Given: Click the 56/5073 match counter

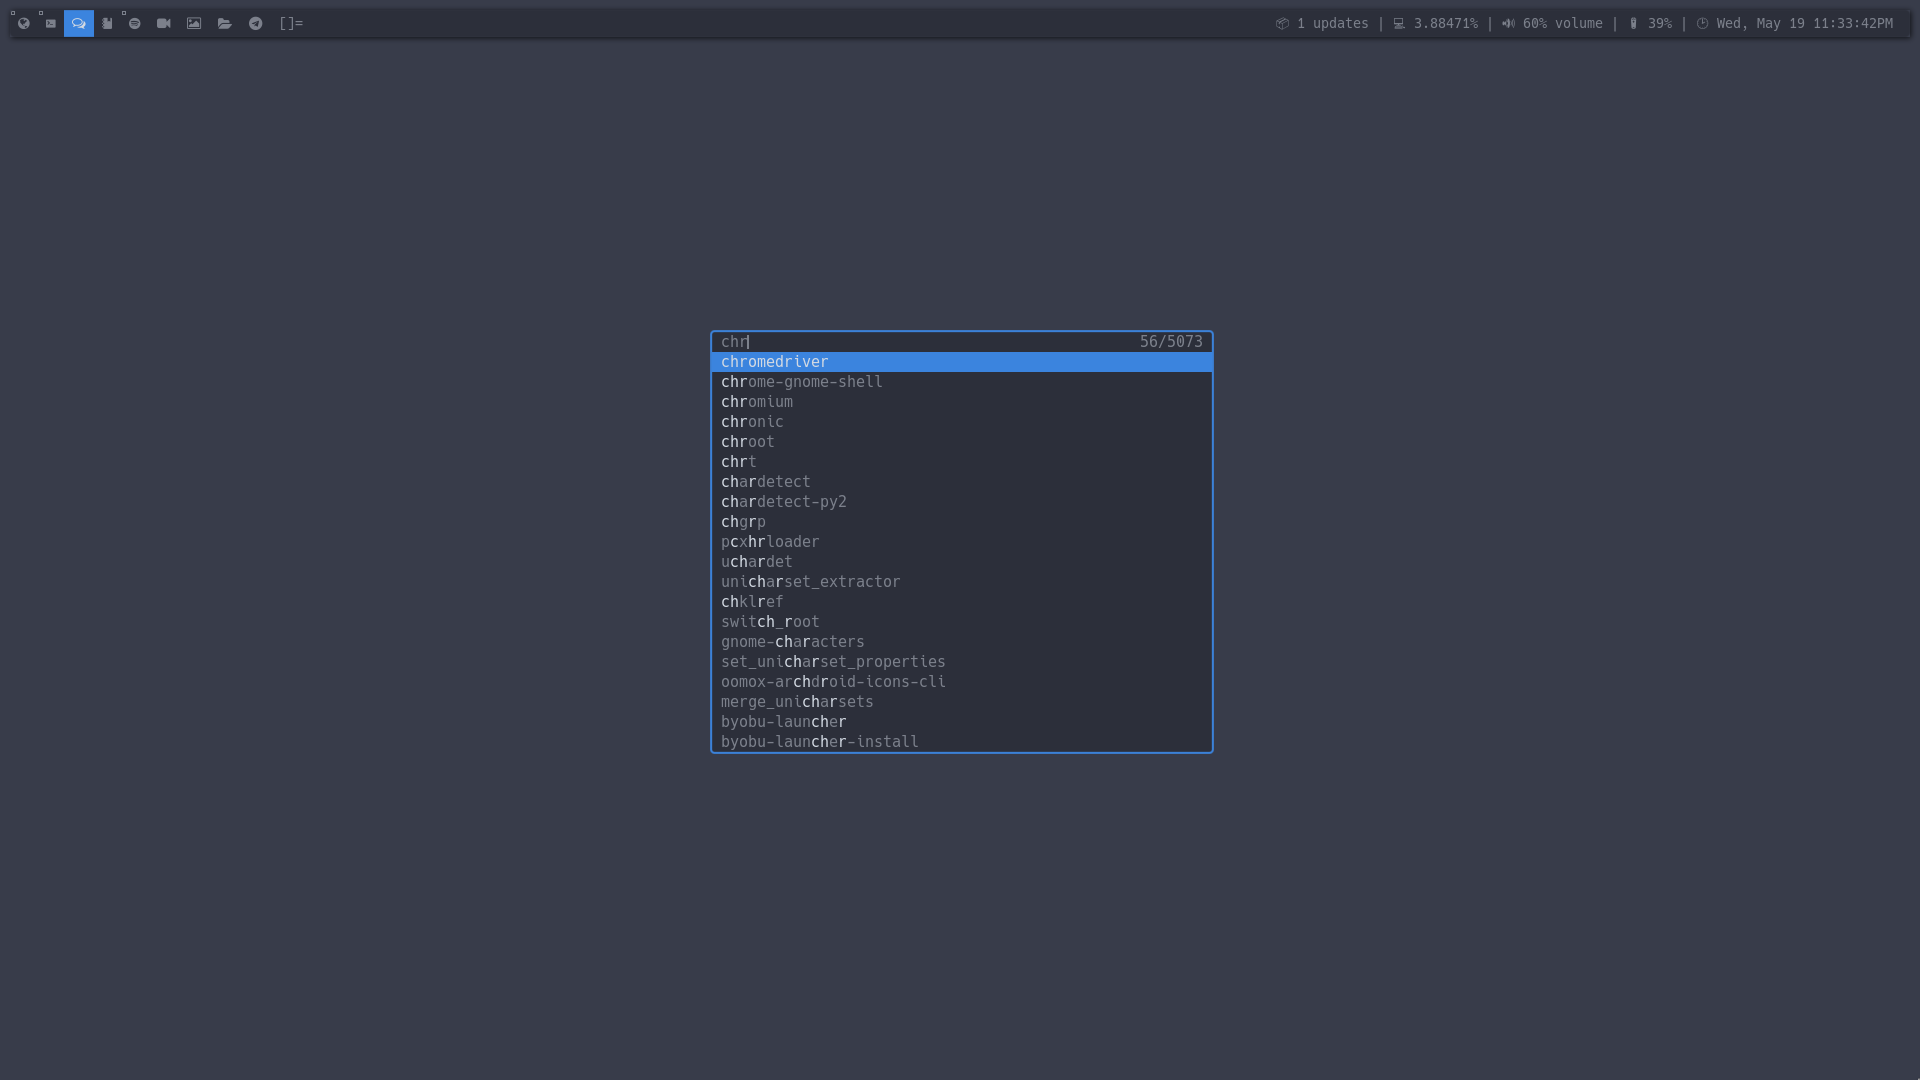Looking at the screenshot, I should [x=1171, y=342].
